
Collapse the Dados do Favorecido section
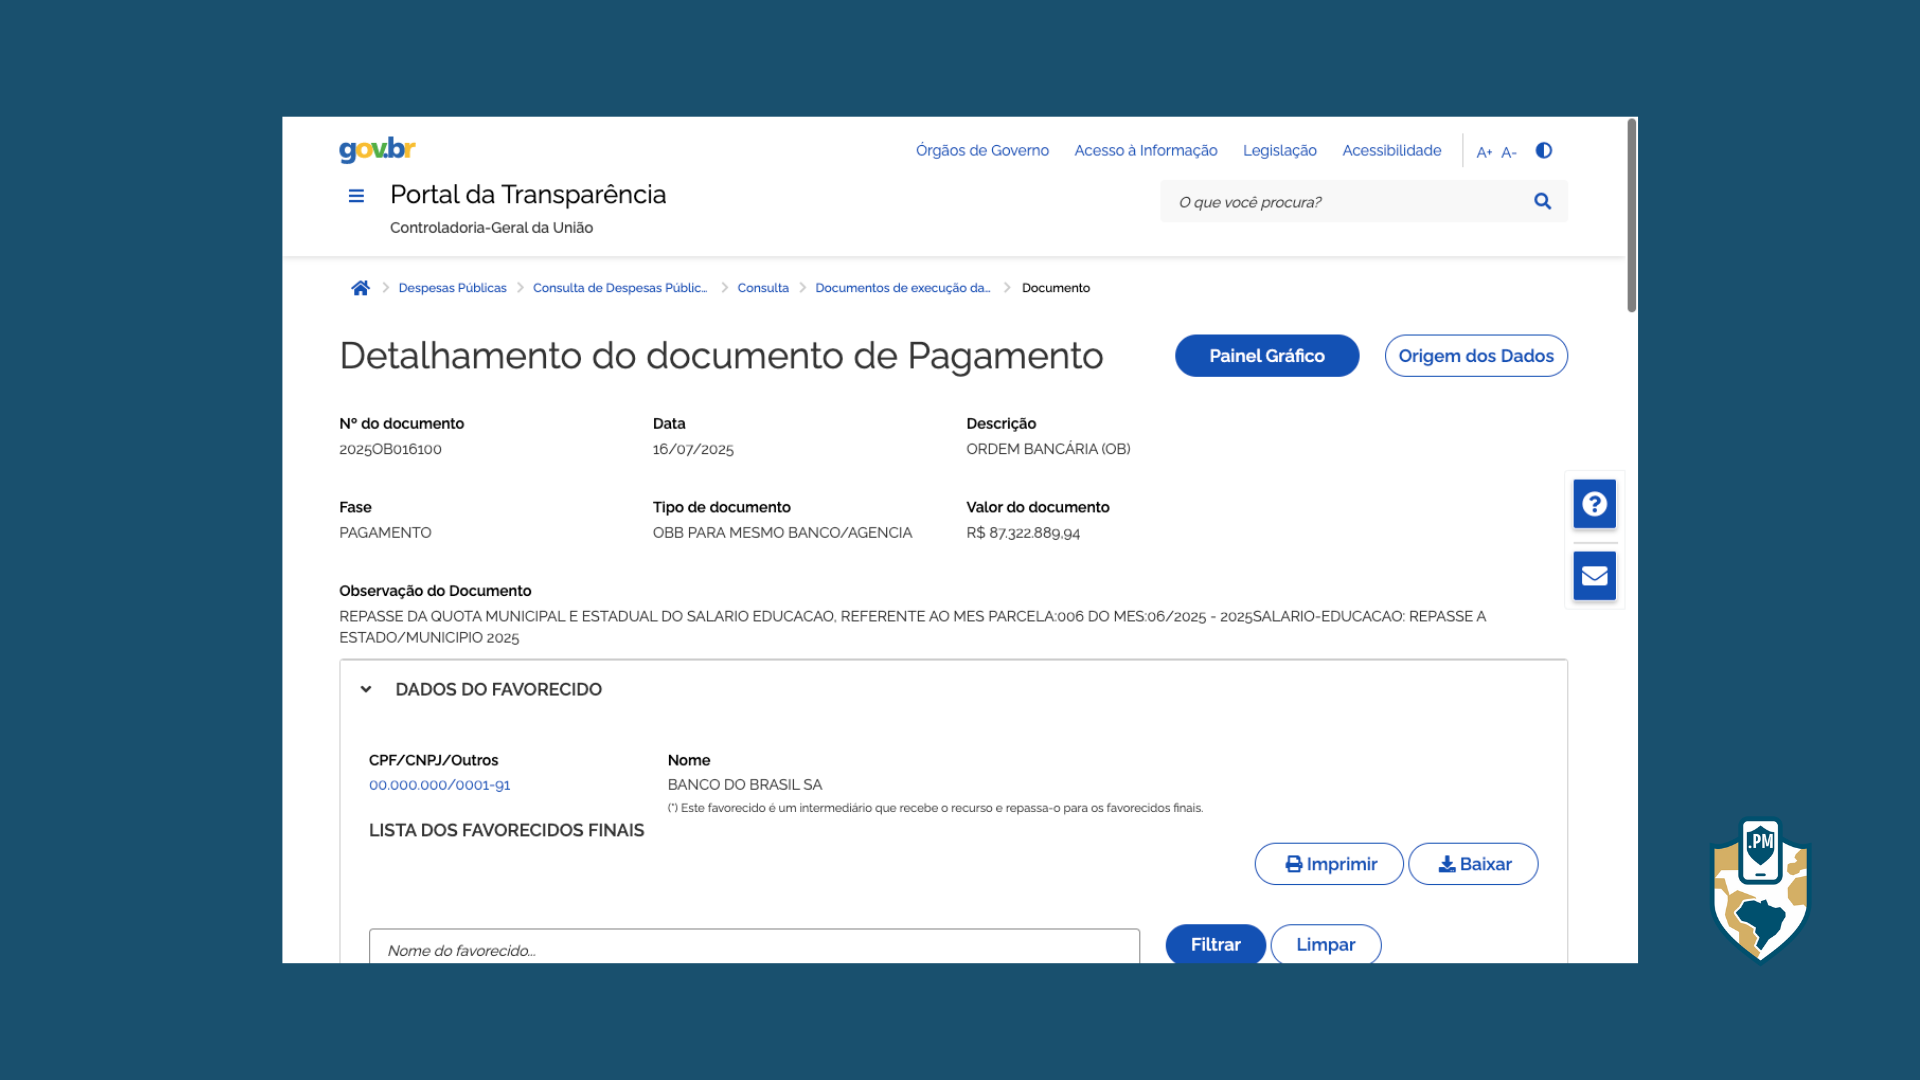click(x=366, y=689)
